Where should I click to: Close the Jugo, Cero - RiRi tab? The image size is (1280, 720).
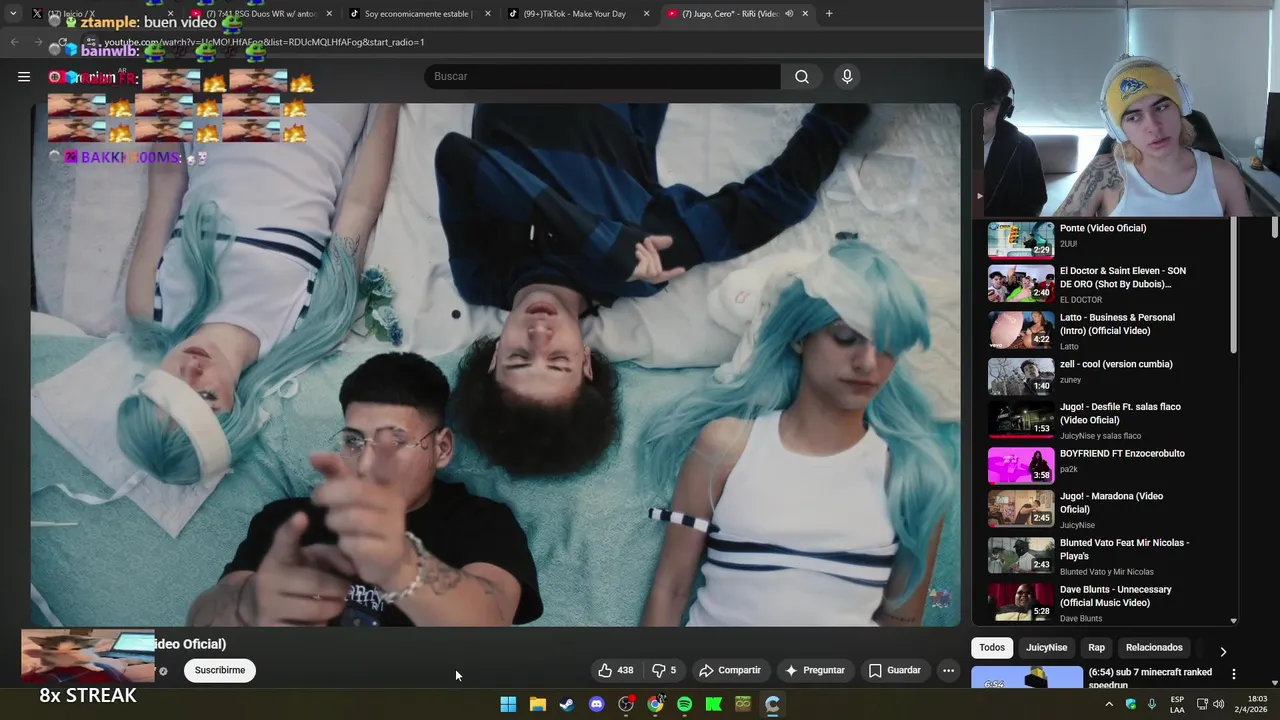(805, 13)
